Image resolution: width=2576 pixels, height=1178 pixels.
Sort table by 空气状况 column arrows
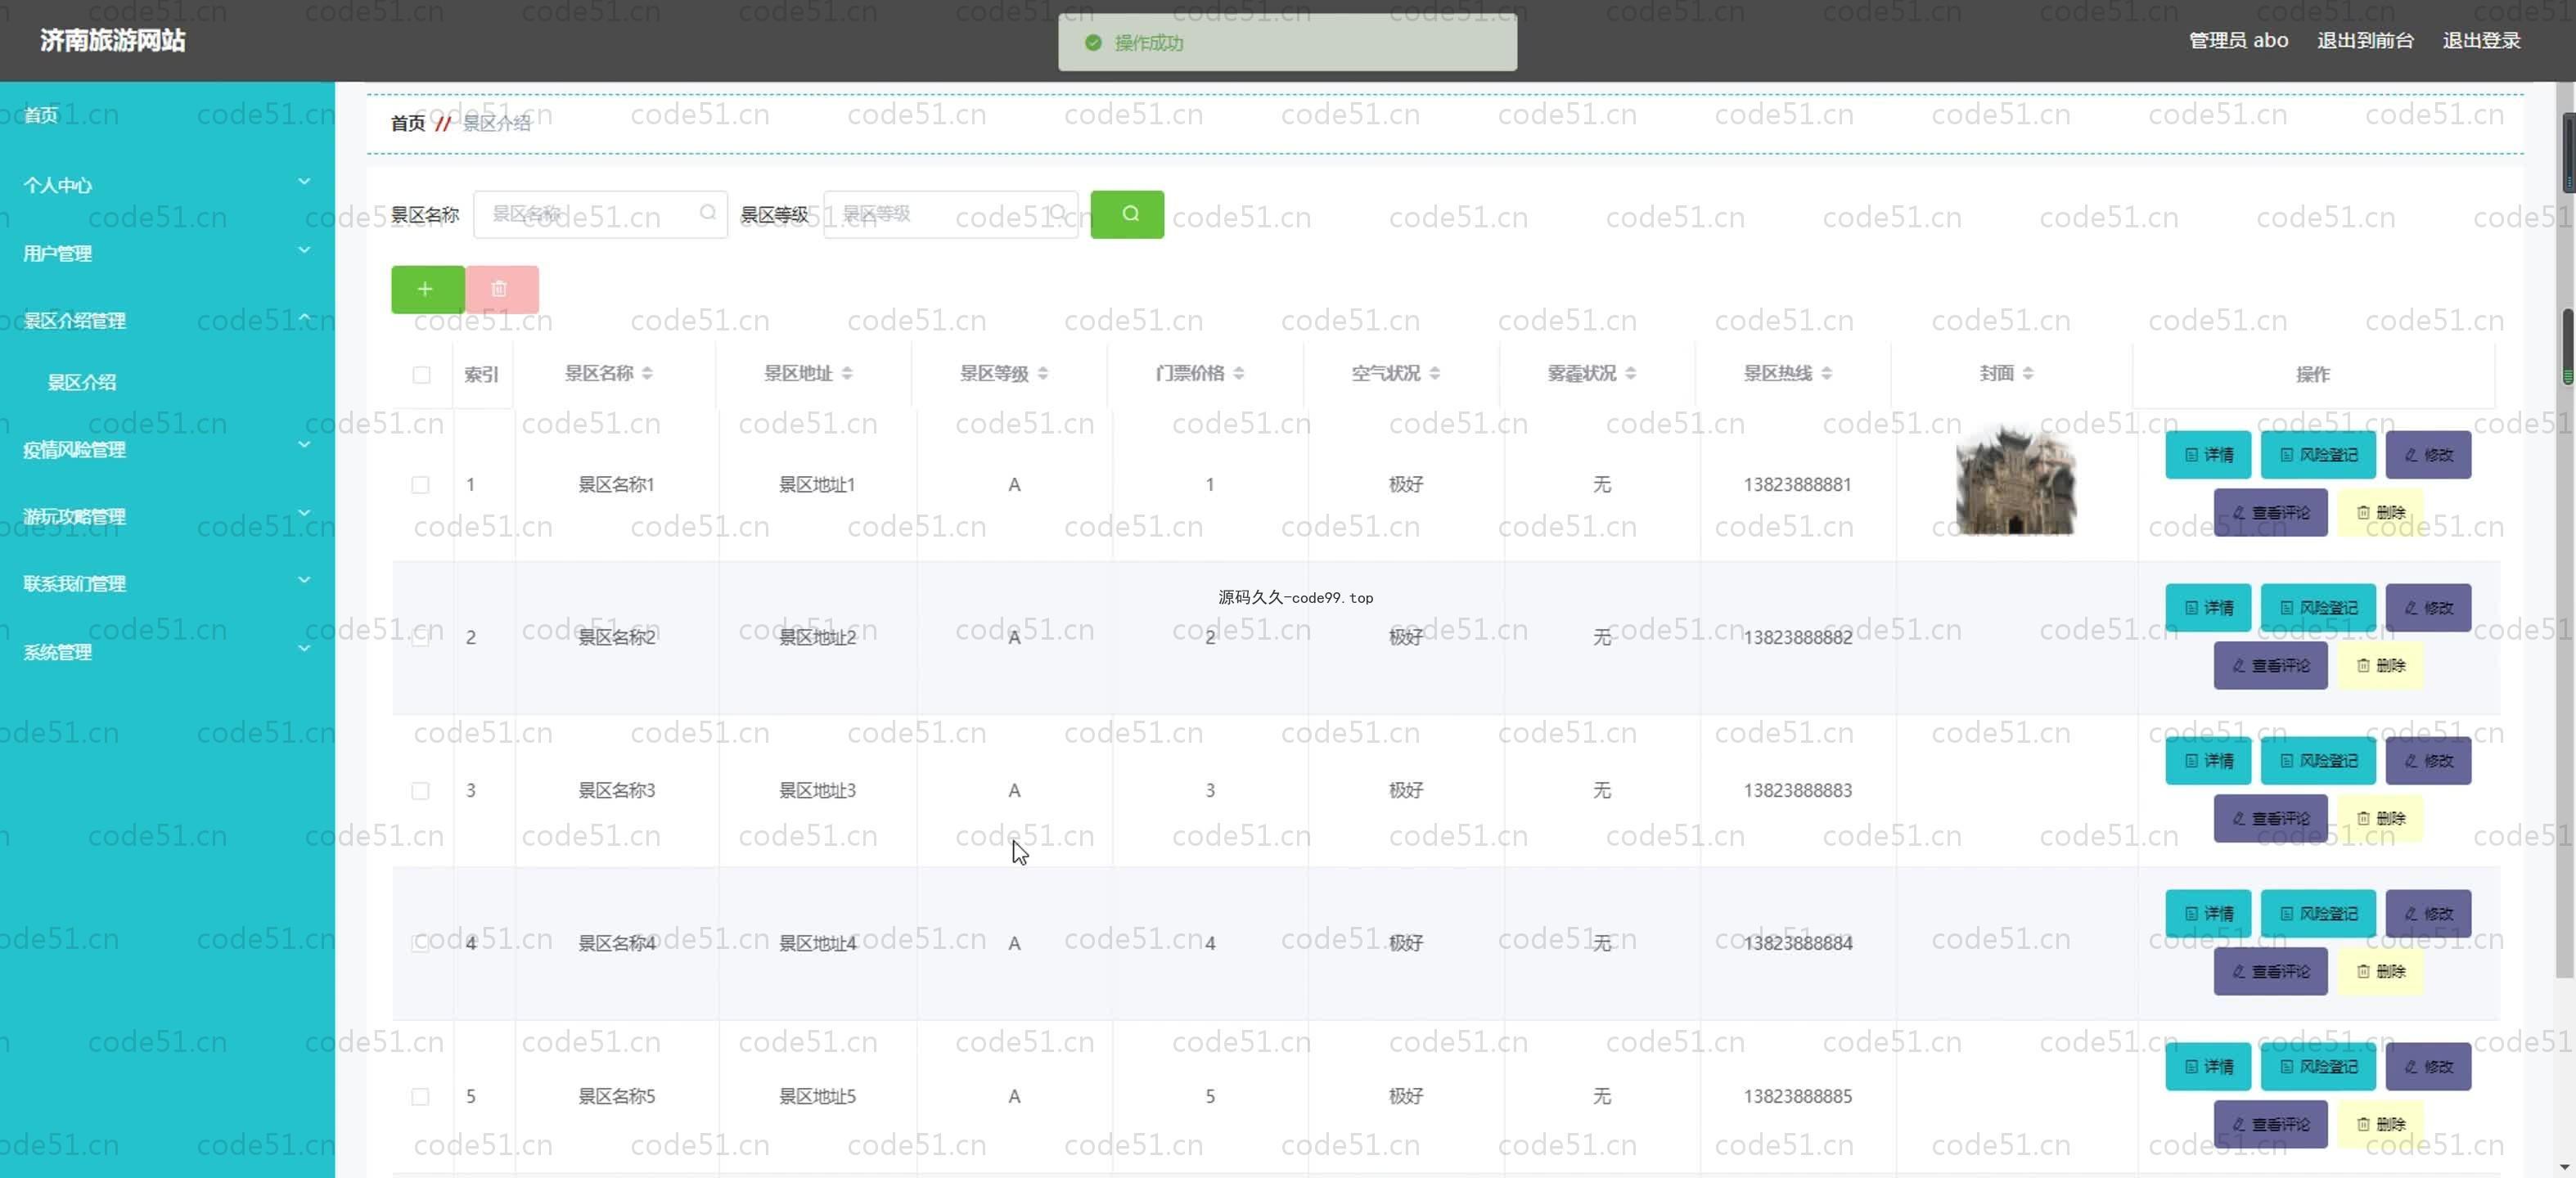(x=1435, y=373)
